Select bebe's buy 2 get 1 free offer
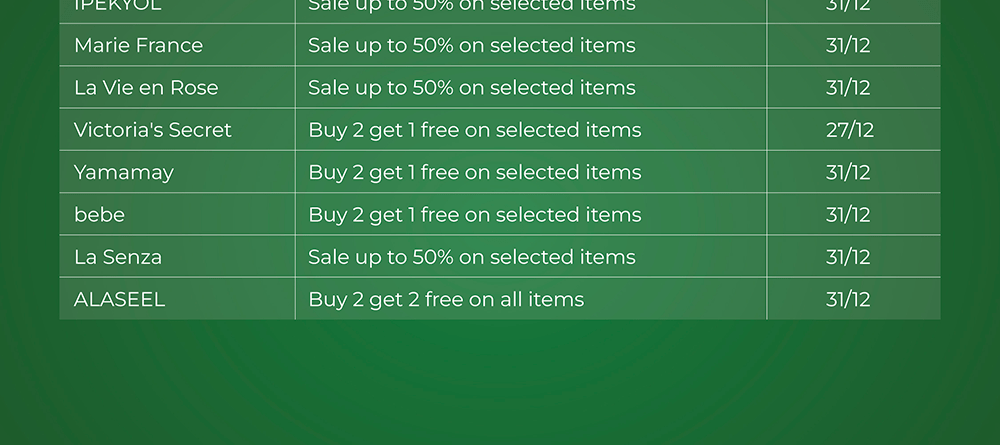 point(474,215)
